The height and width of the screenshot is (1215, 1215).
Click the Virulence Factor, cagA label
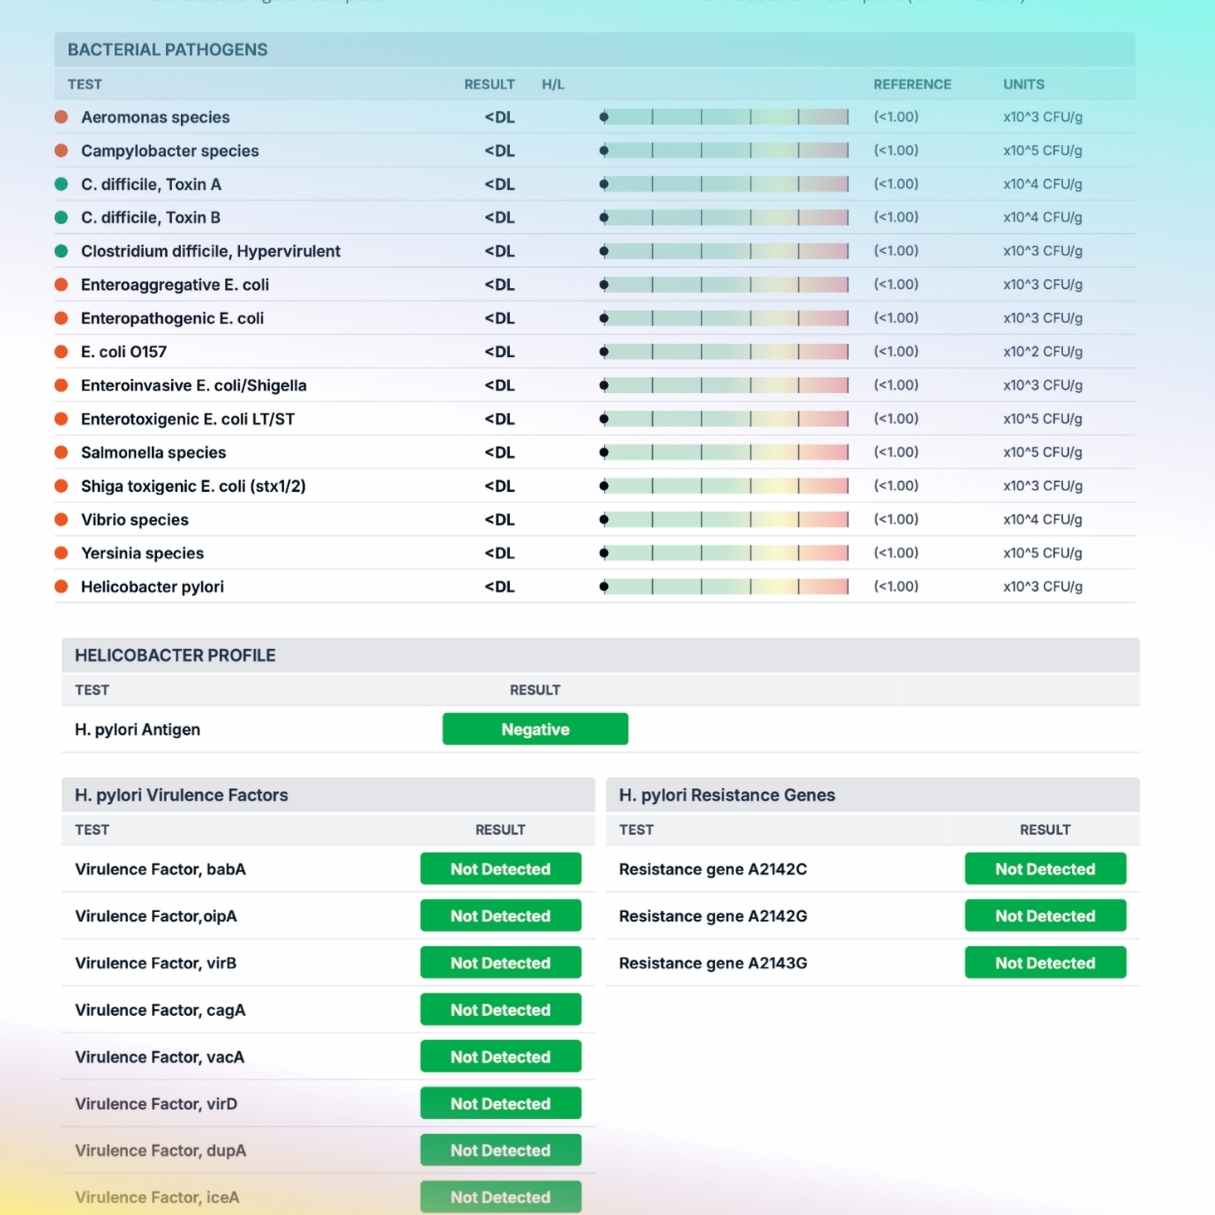click(160, 1010)
